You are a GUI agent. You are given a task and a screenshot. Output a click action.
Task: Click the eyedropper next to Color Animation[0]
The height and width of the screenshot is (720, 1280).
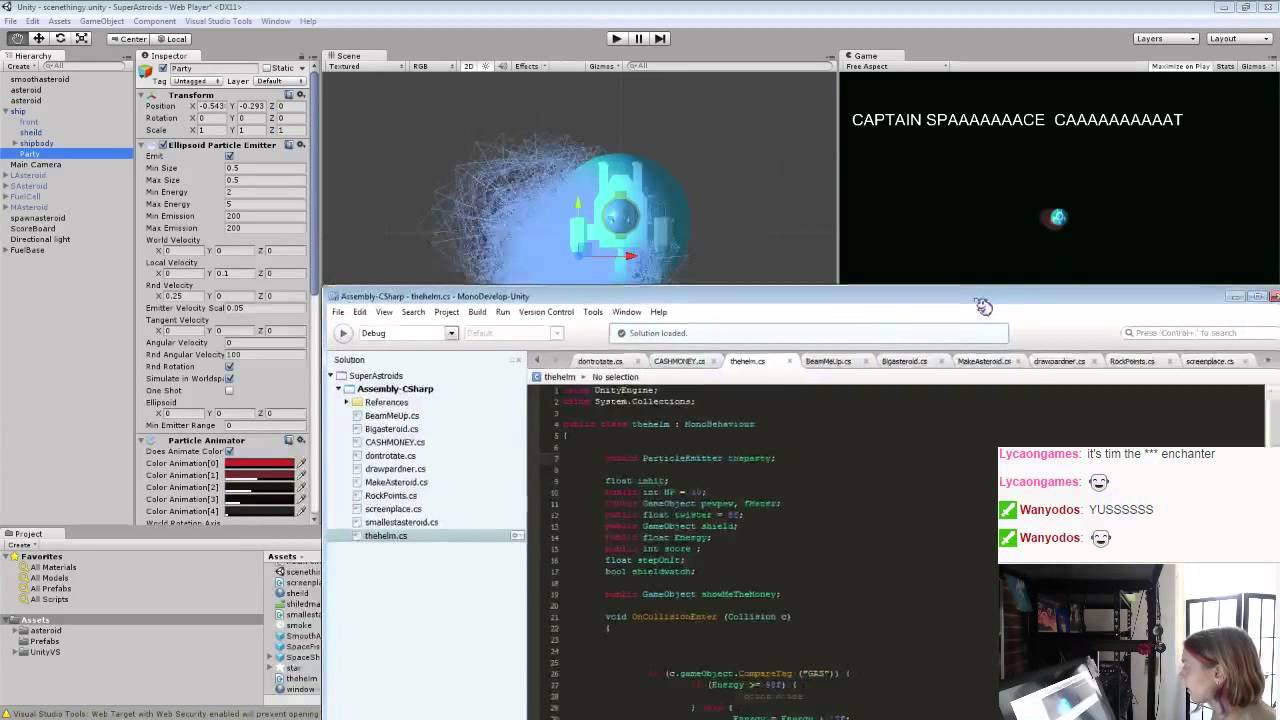point(301,464)
